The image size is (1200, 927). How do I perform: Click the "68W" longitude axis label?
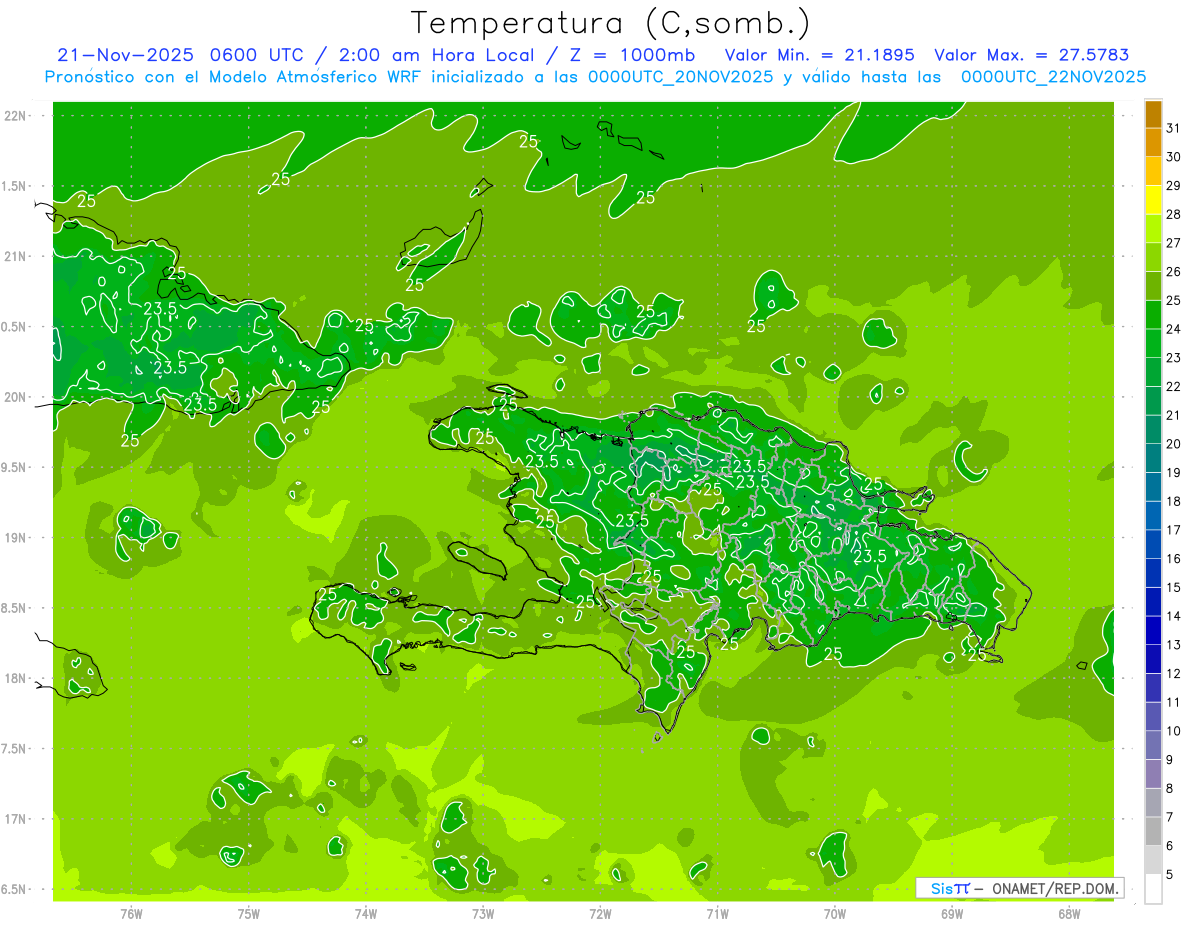coord(1069,914)
